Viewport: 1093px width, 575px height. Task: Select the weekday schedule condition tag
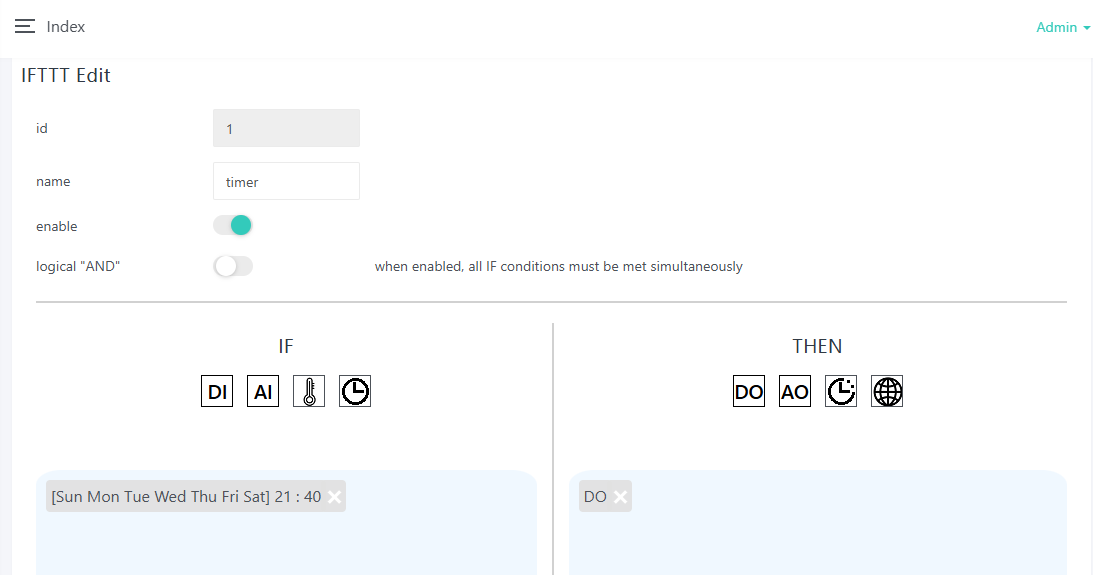(186, 497)
